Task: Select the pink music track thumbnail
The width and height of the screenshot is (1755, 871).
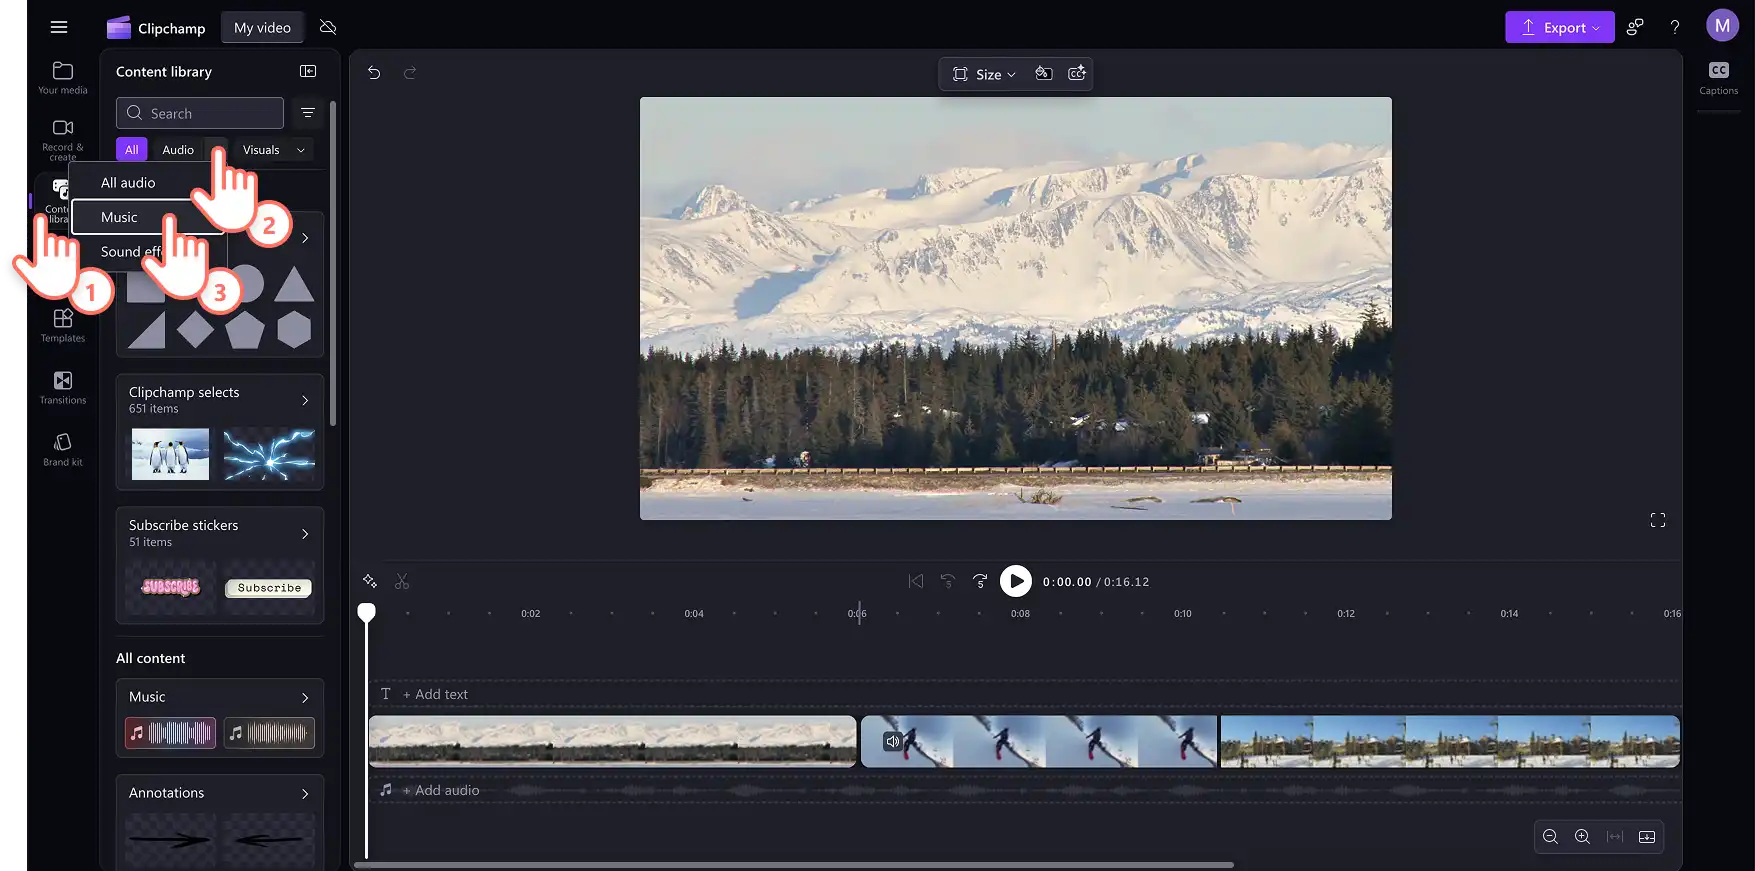Action: tap(170, 733)
